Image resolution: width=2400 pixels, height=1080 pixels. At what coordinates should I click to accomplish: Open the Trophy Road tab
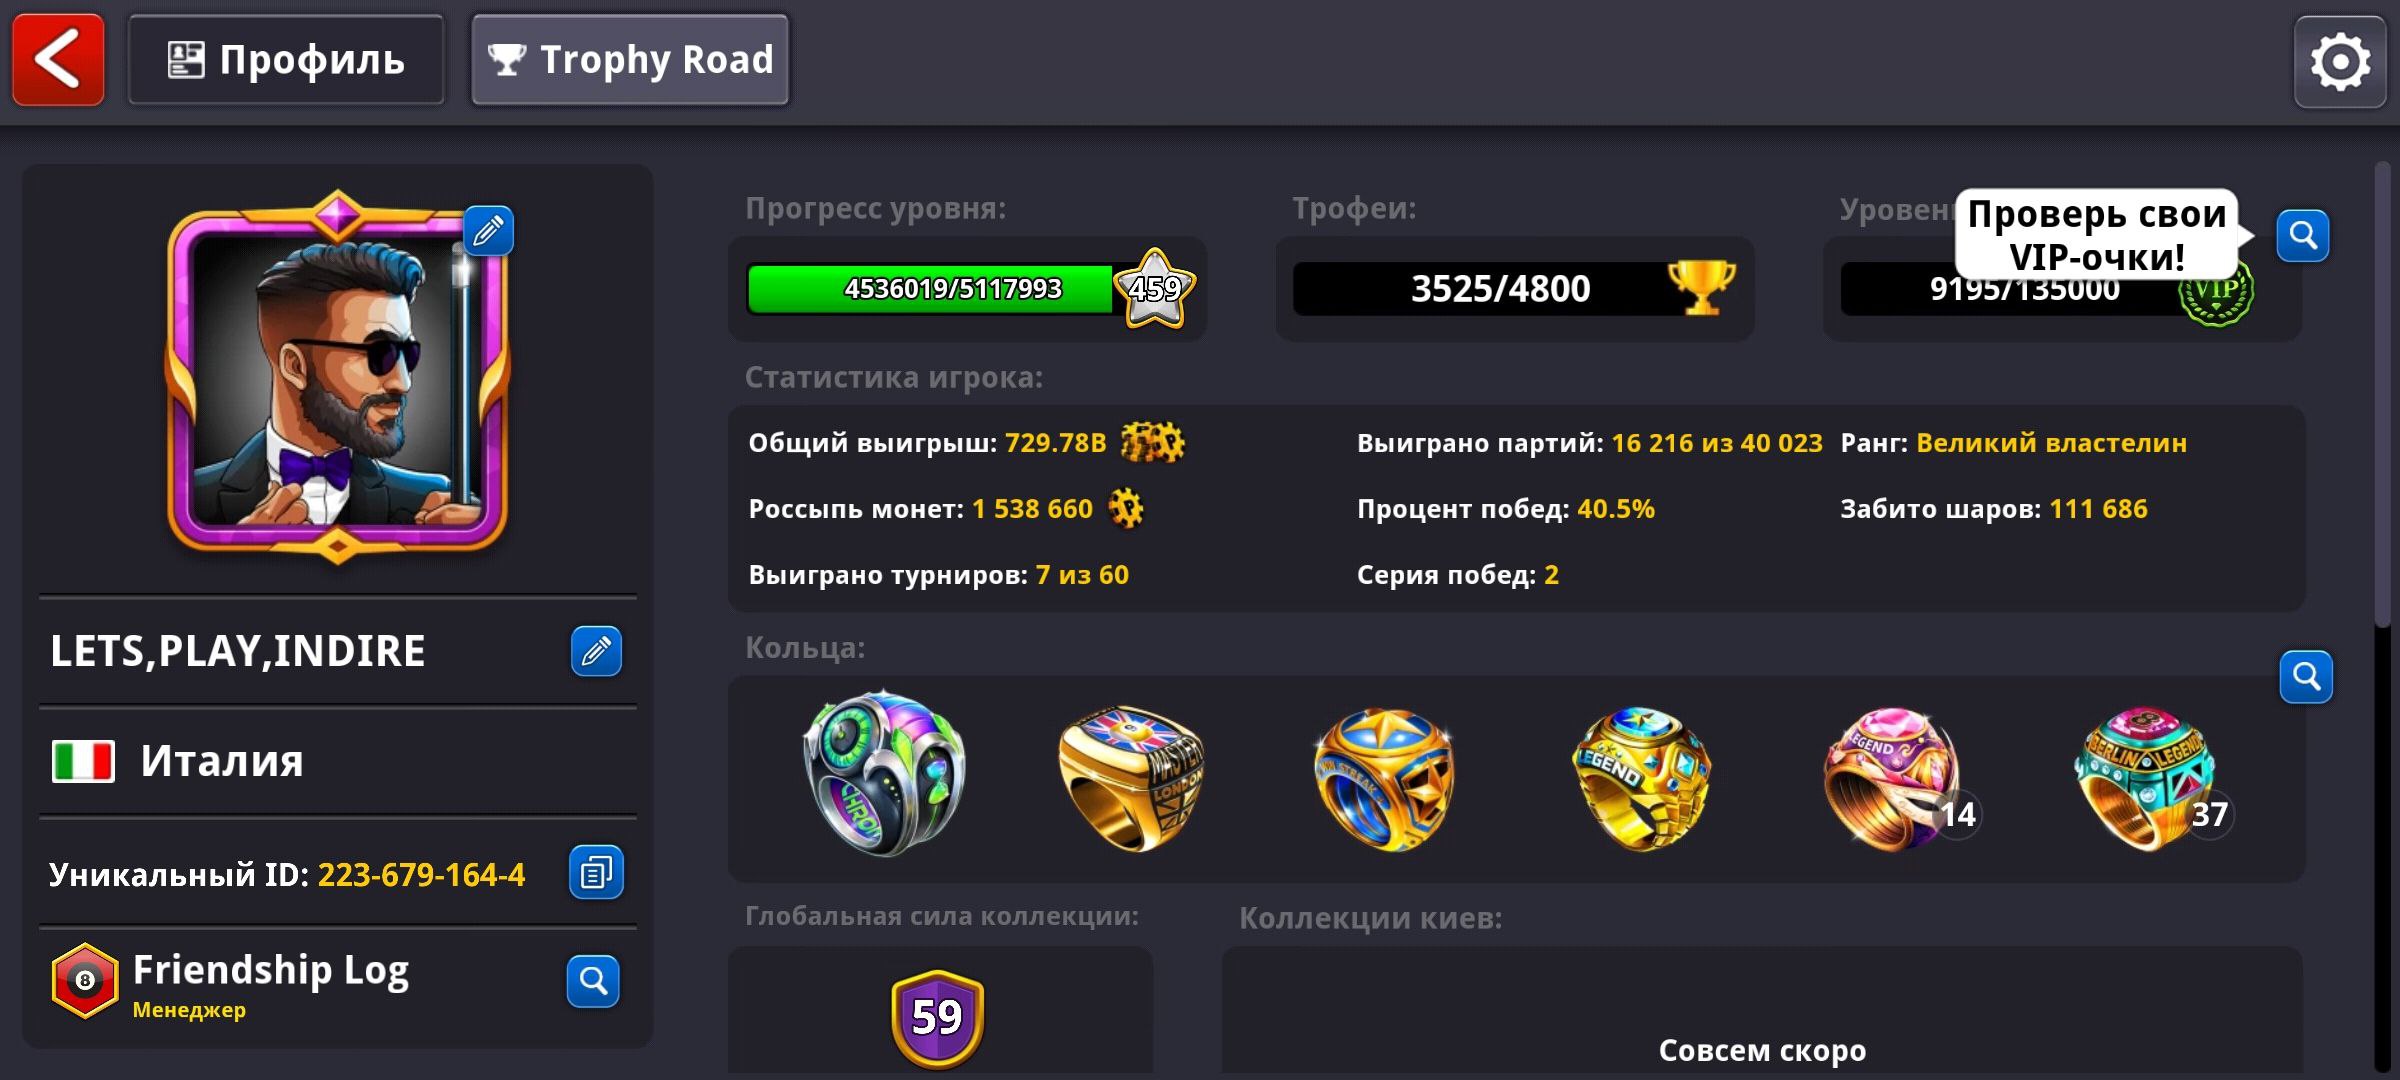click(630, 60)
